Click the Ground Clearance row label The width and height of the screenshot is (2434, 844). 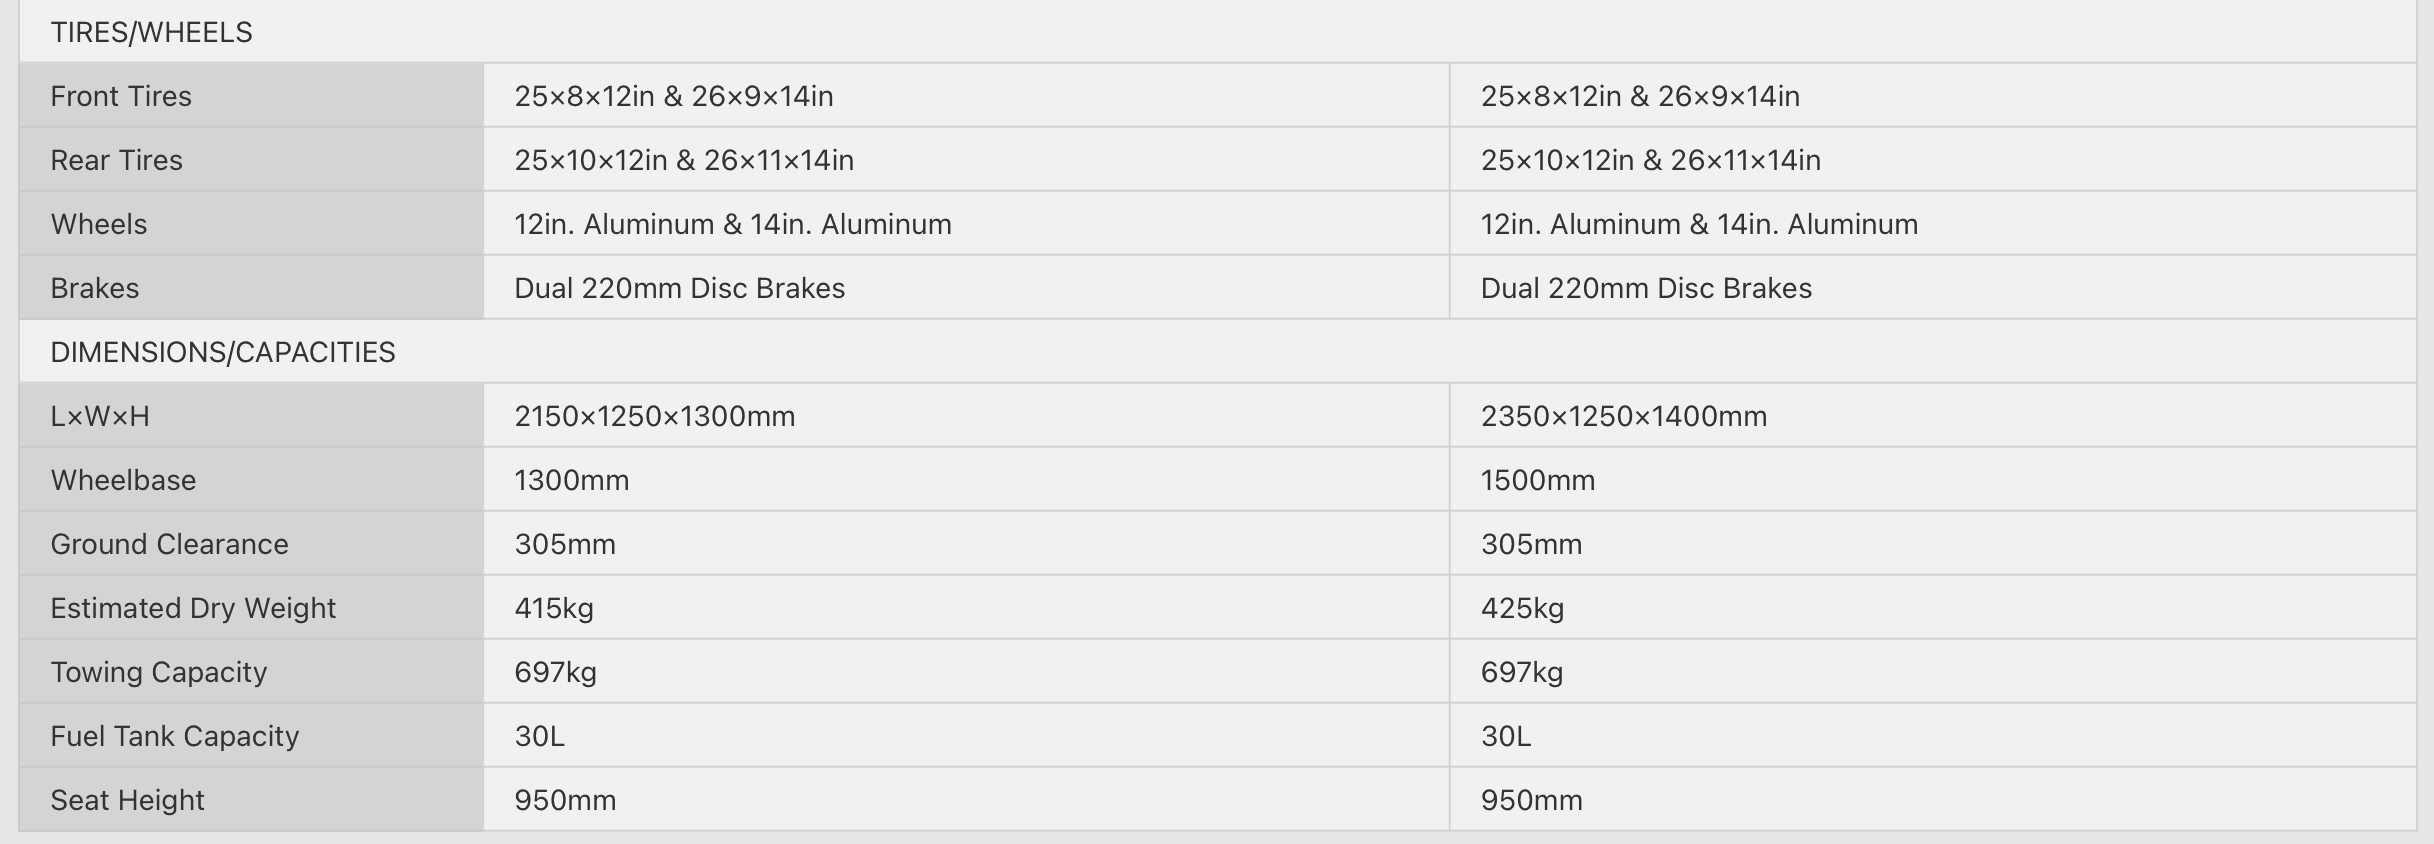(x=169, y=544)
